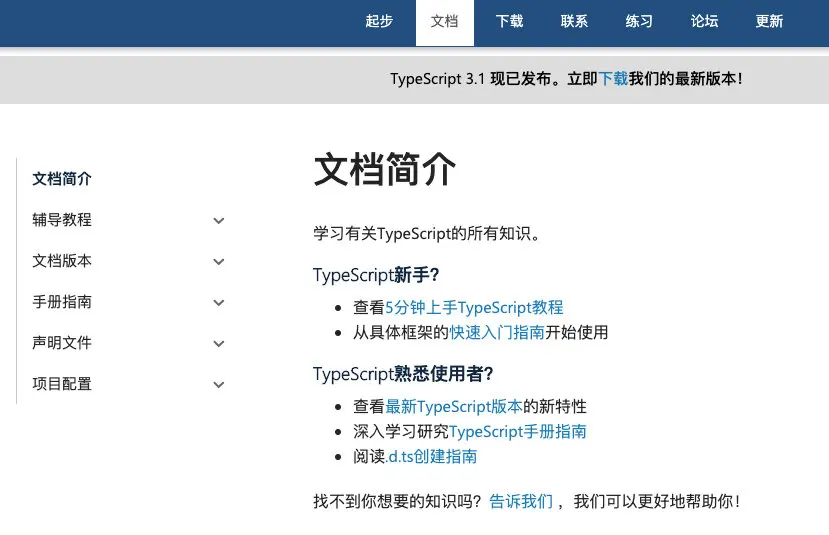Select the 文档 tab in navigation
Screen dimensions: 829x535
tap(445, 21)
